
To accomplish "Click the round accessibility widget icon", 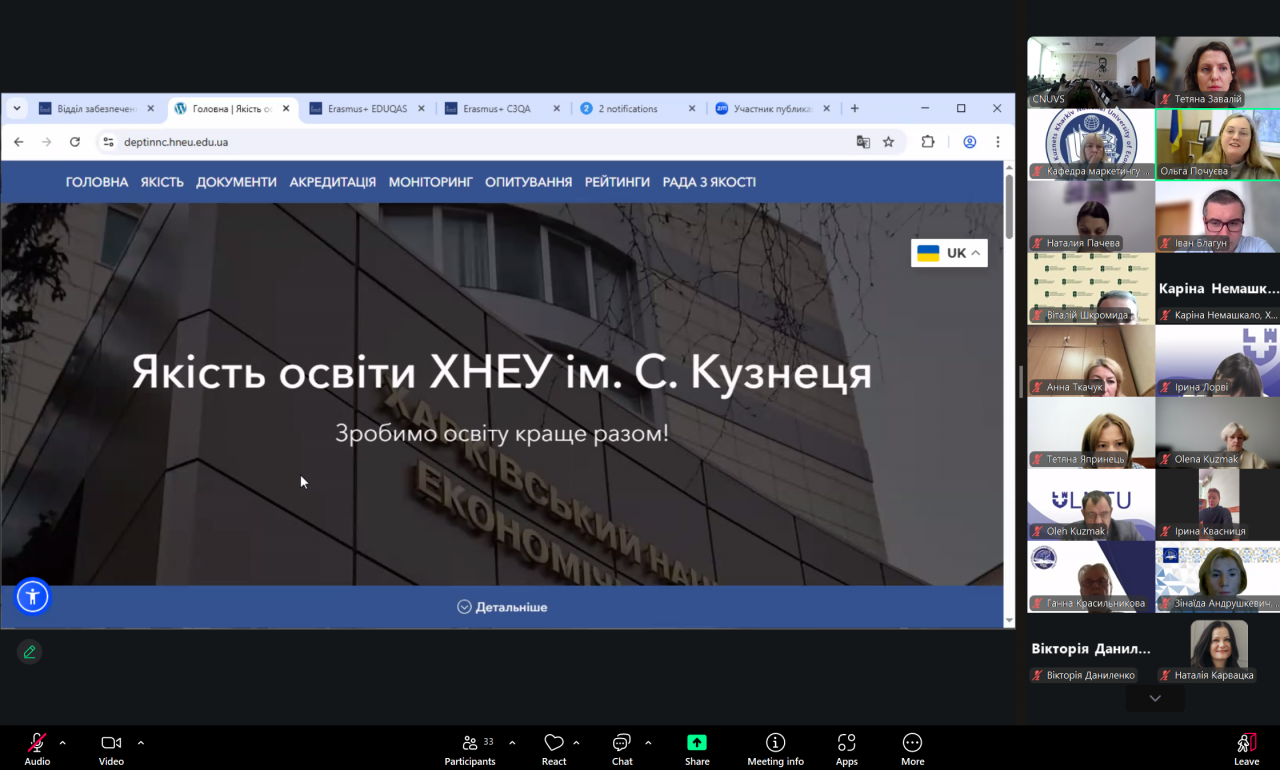I will coord(32,597).
